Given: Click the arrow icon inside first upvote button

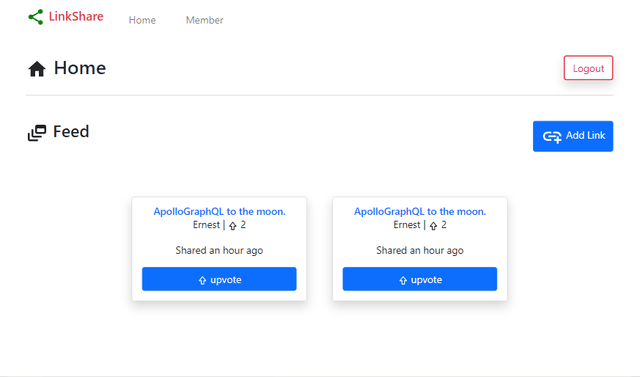Looking at the screenshot, I should [202, 280].
